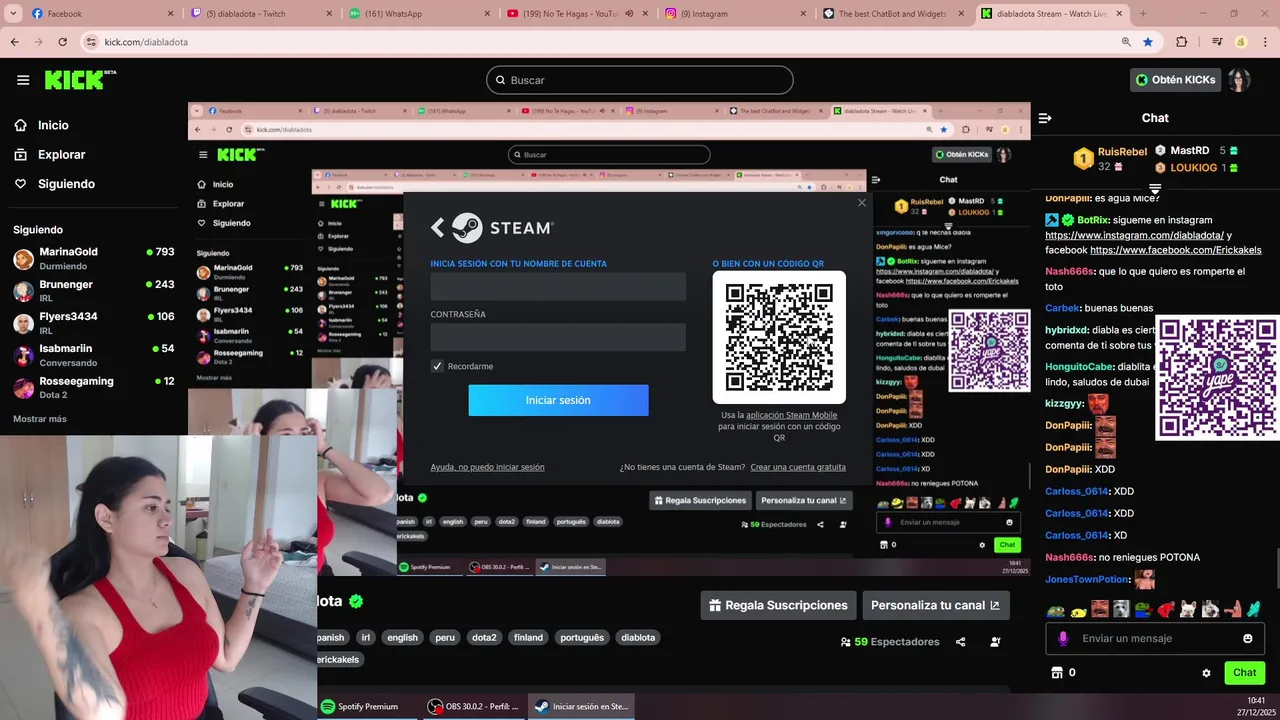The image size is (1280, 720).
Task: Open main chat settings gear
Action: pos(1206,673)
